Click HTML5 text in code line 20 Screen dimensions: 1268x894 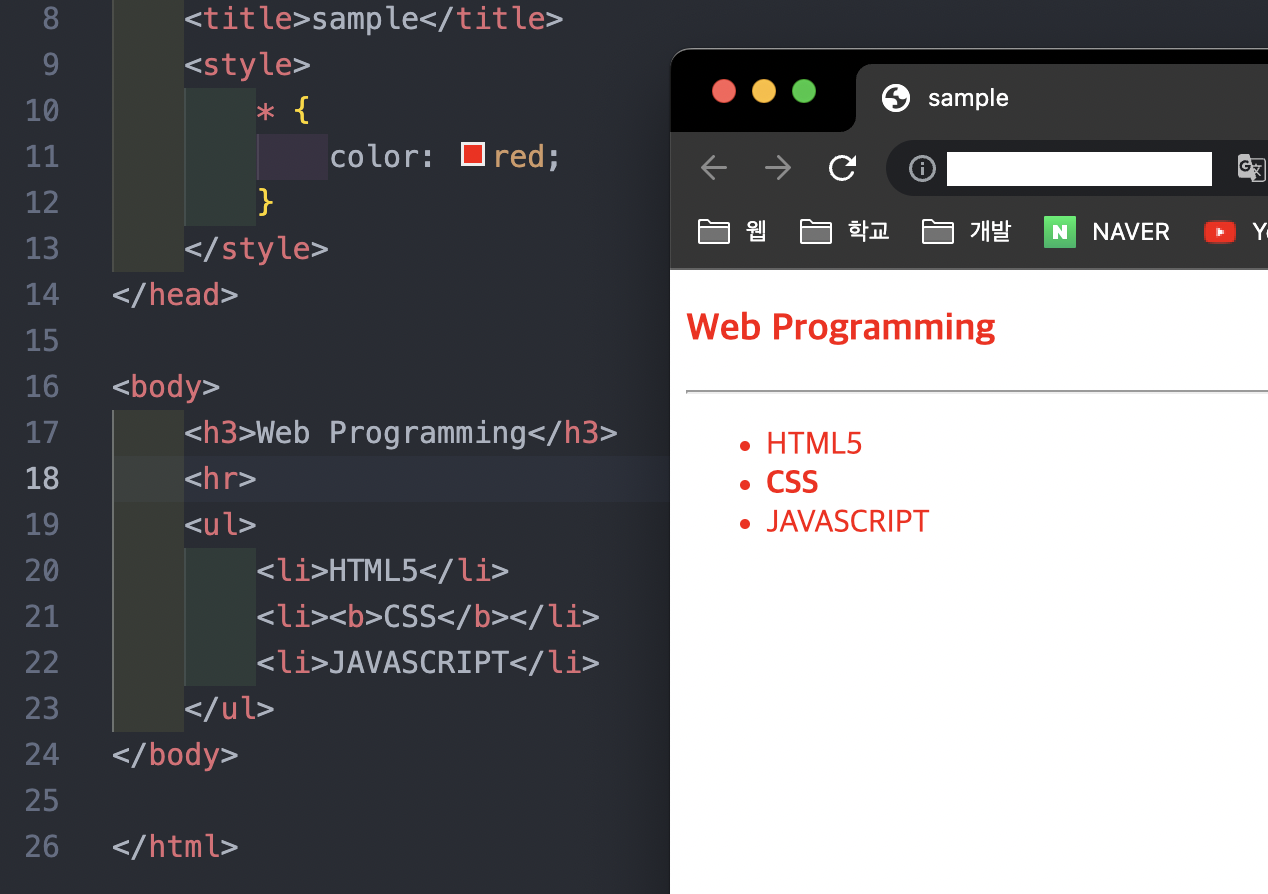pos(374,571)
